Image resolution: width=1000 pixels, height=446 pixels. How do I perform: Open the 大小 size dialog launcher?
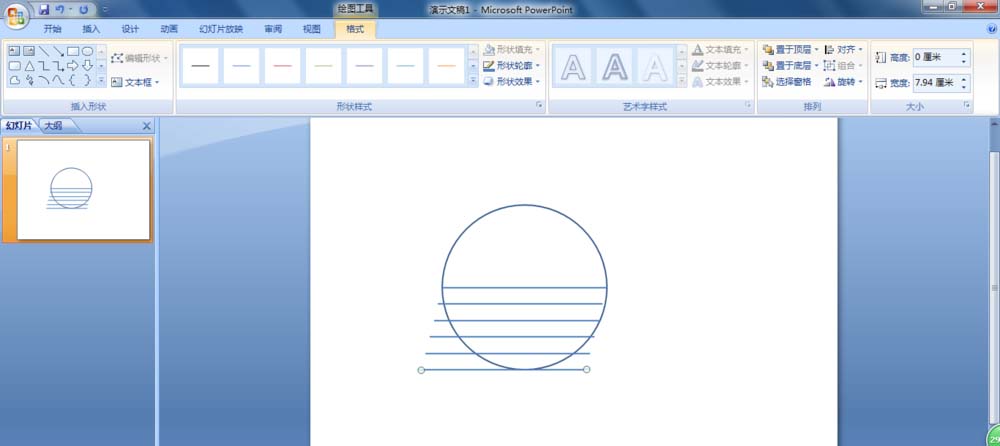[x=967, y=105]
